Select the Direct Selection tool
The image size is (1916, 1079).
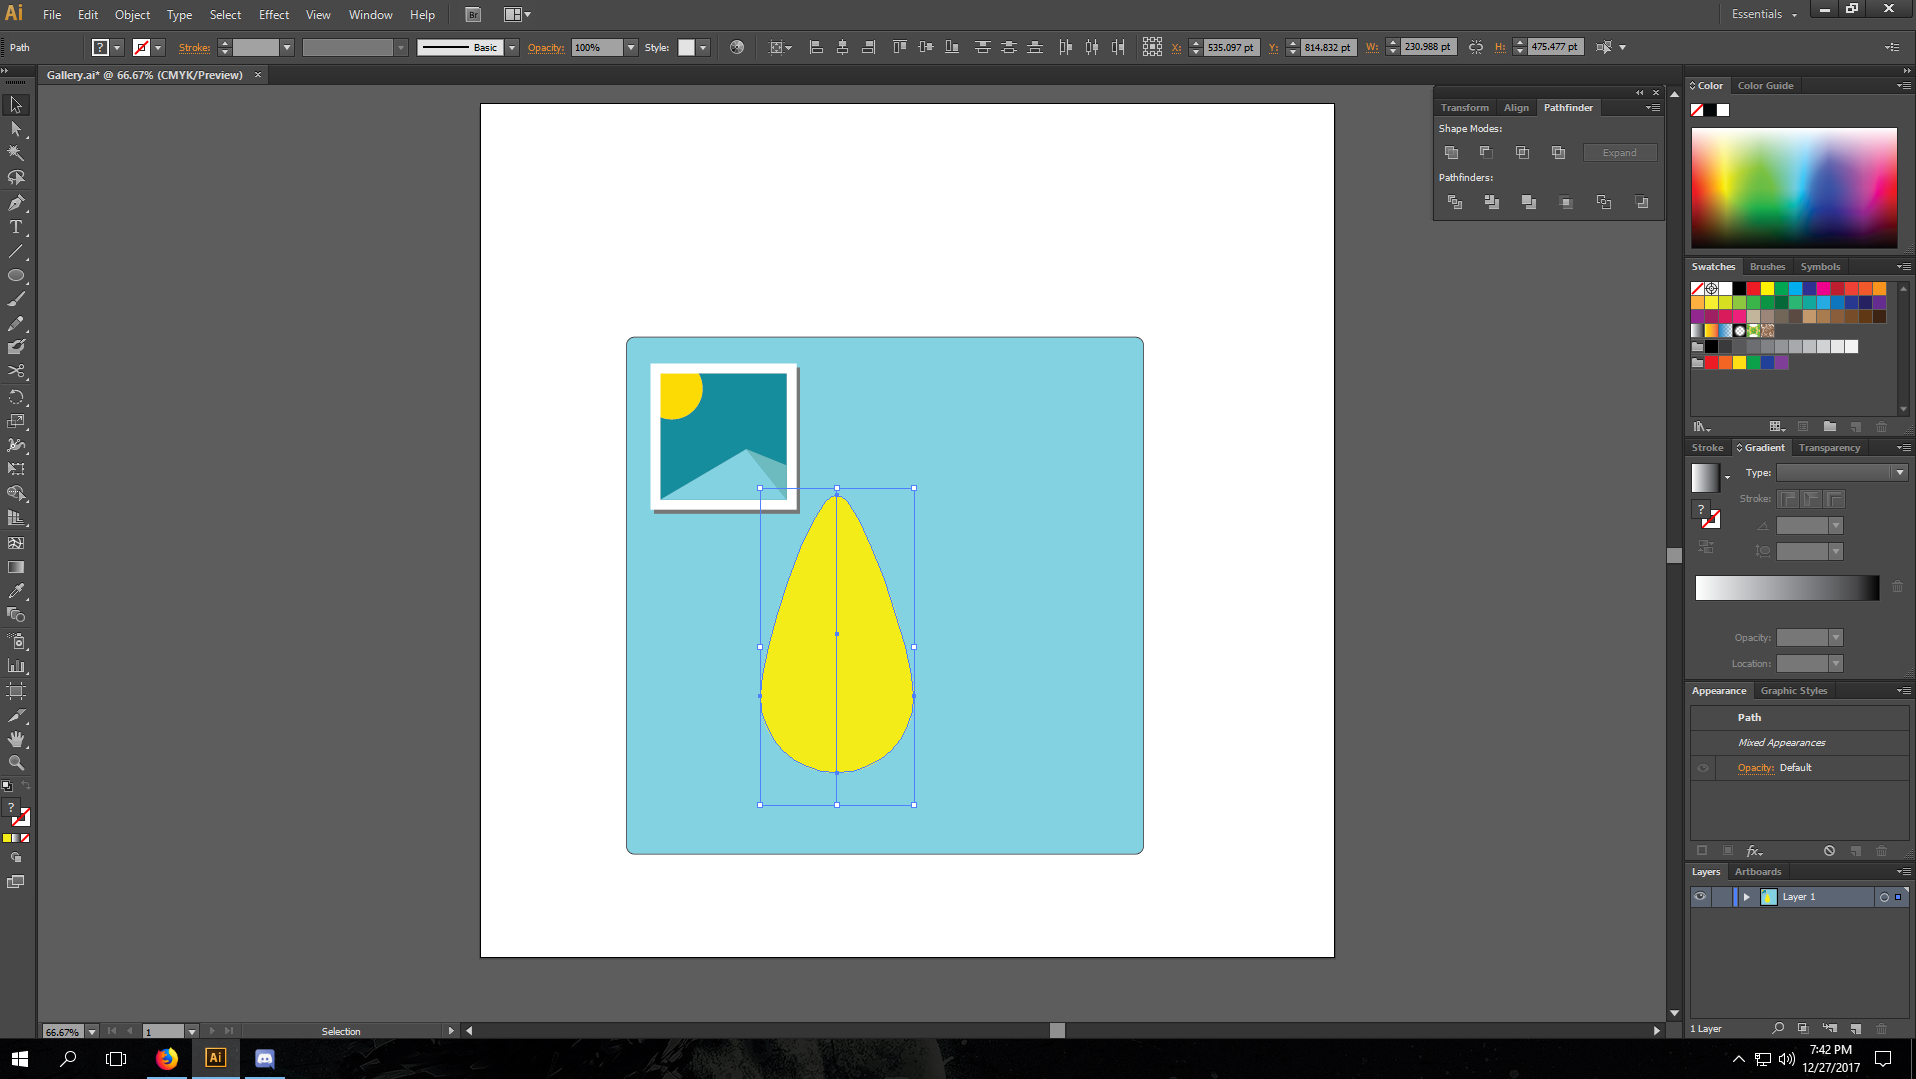tap(16, 129)
